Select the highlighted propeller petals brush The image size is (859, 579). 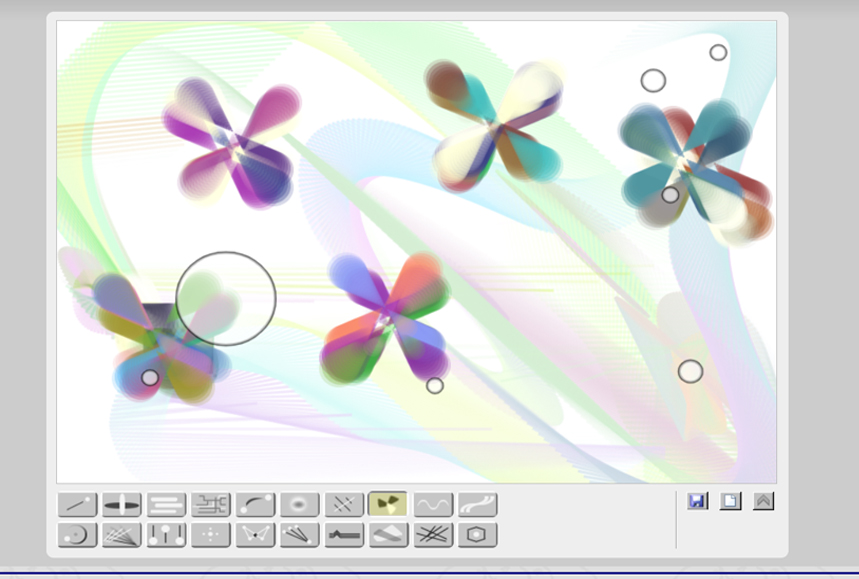388,505
